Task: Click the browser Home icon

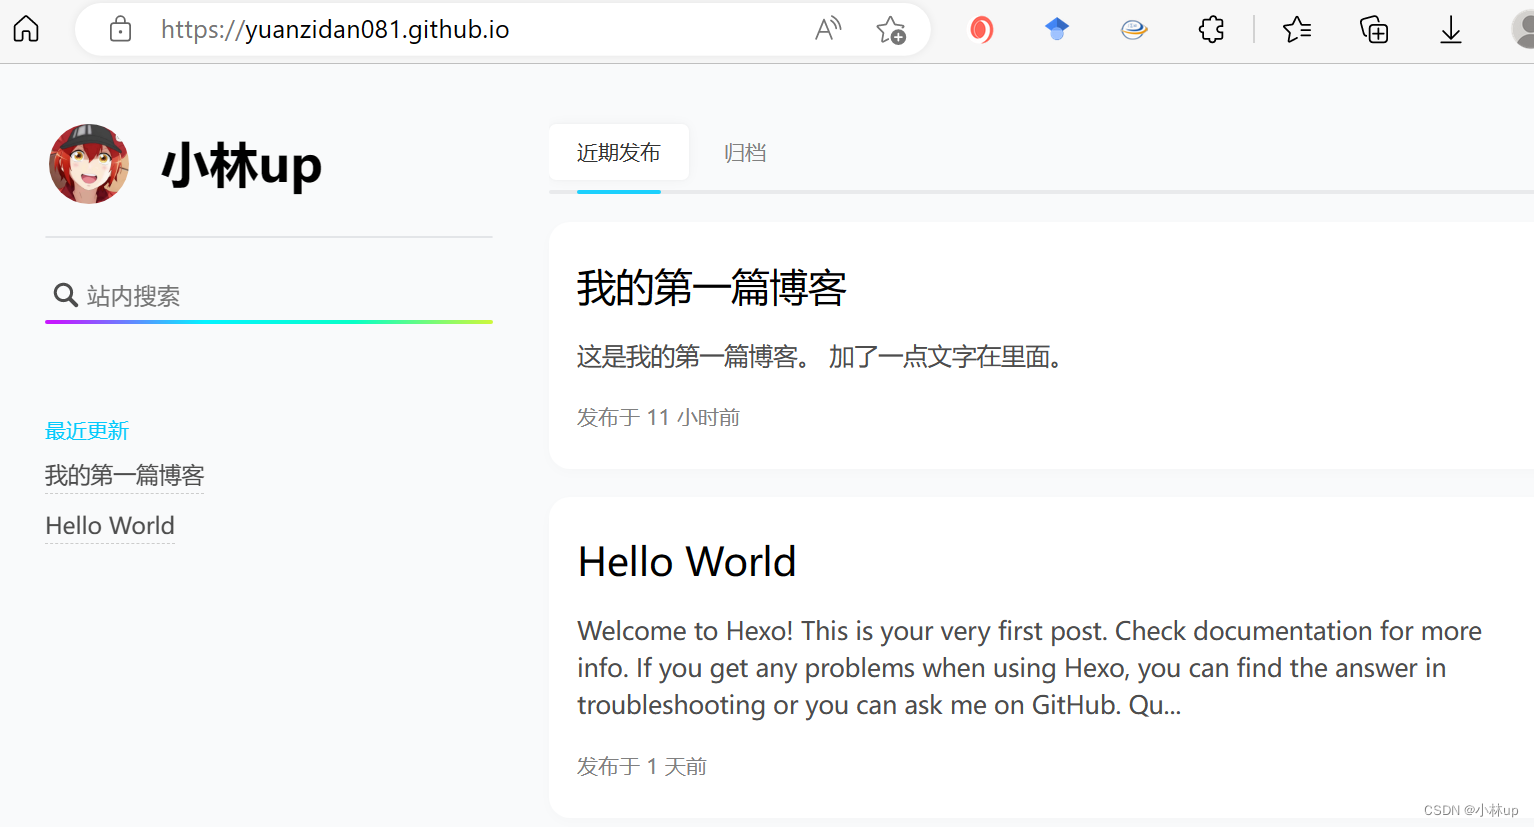Action: [x=25, y=29]
